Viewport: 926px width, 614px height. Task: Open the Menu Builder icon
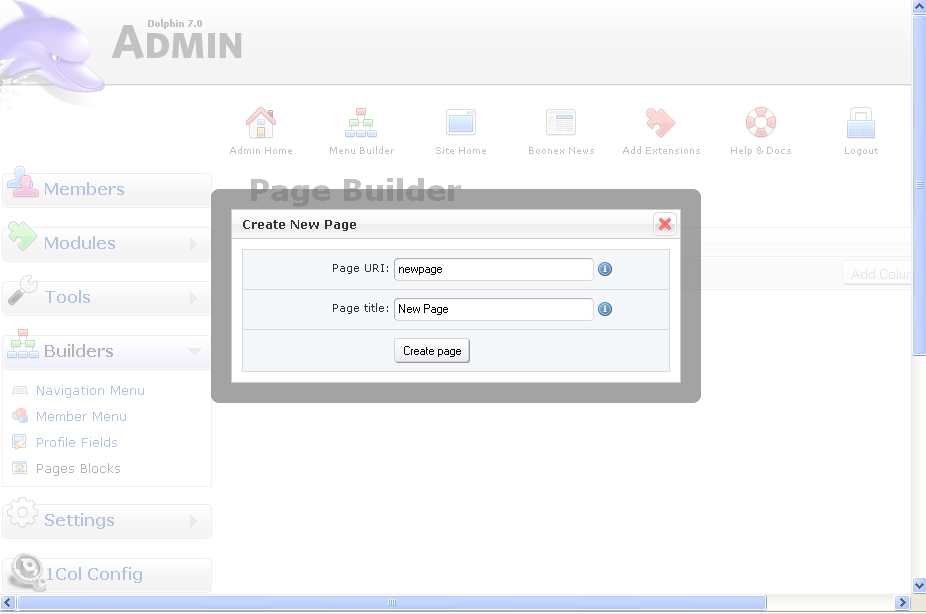(x=361, y=122)
